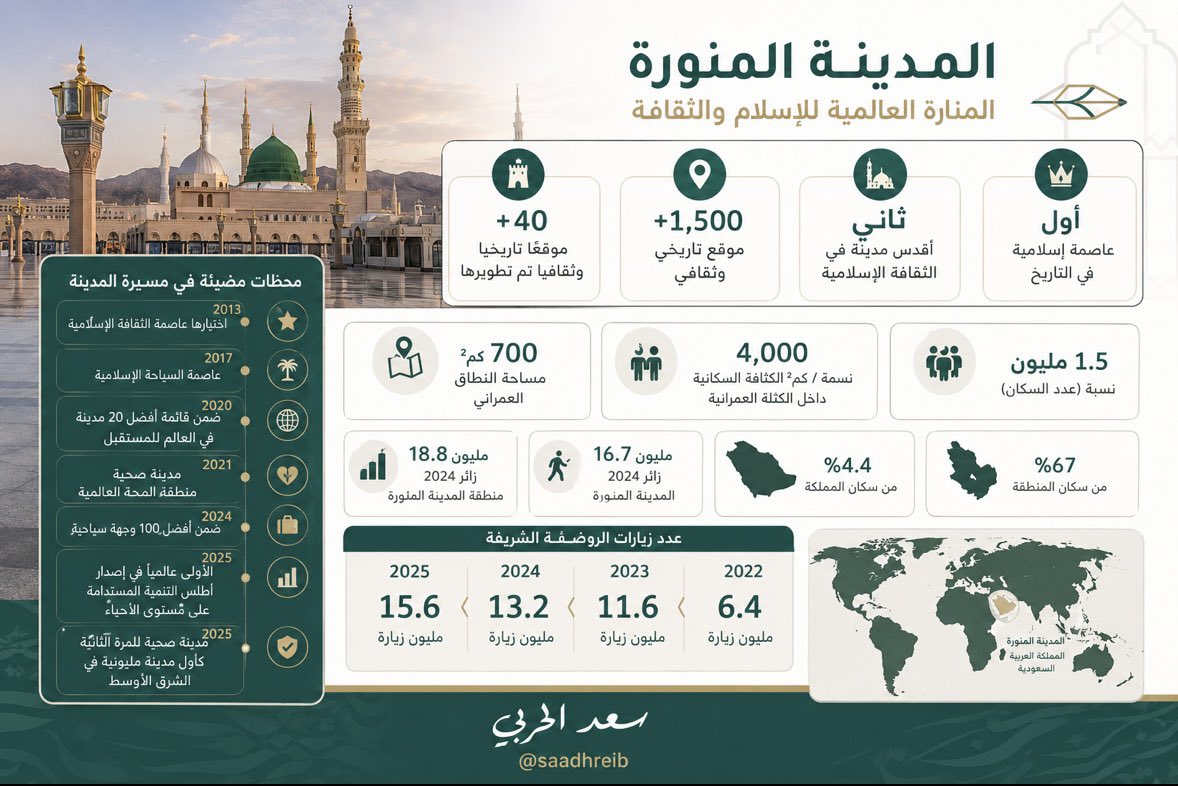Click the mosque icon above ثاني
1178x786 pixels.
(x=880, y=175)
